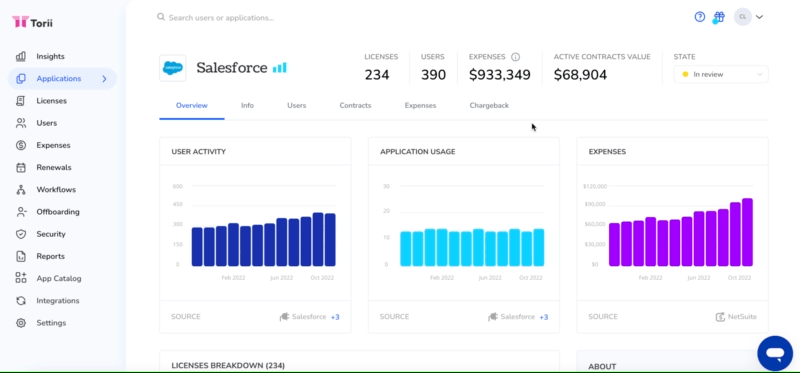
Task: Open help with the question mark icon
Action: 699,17
